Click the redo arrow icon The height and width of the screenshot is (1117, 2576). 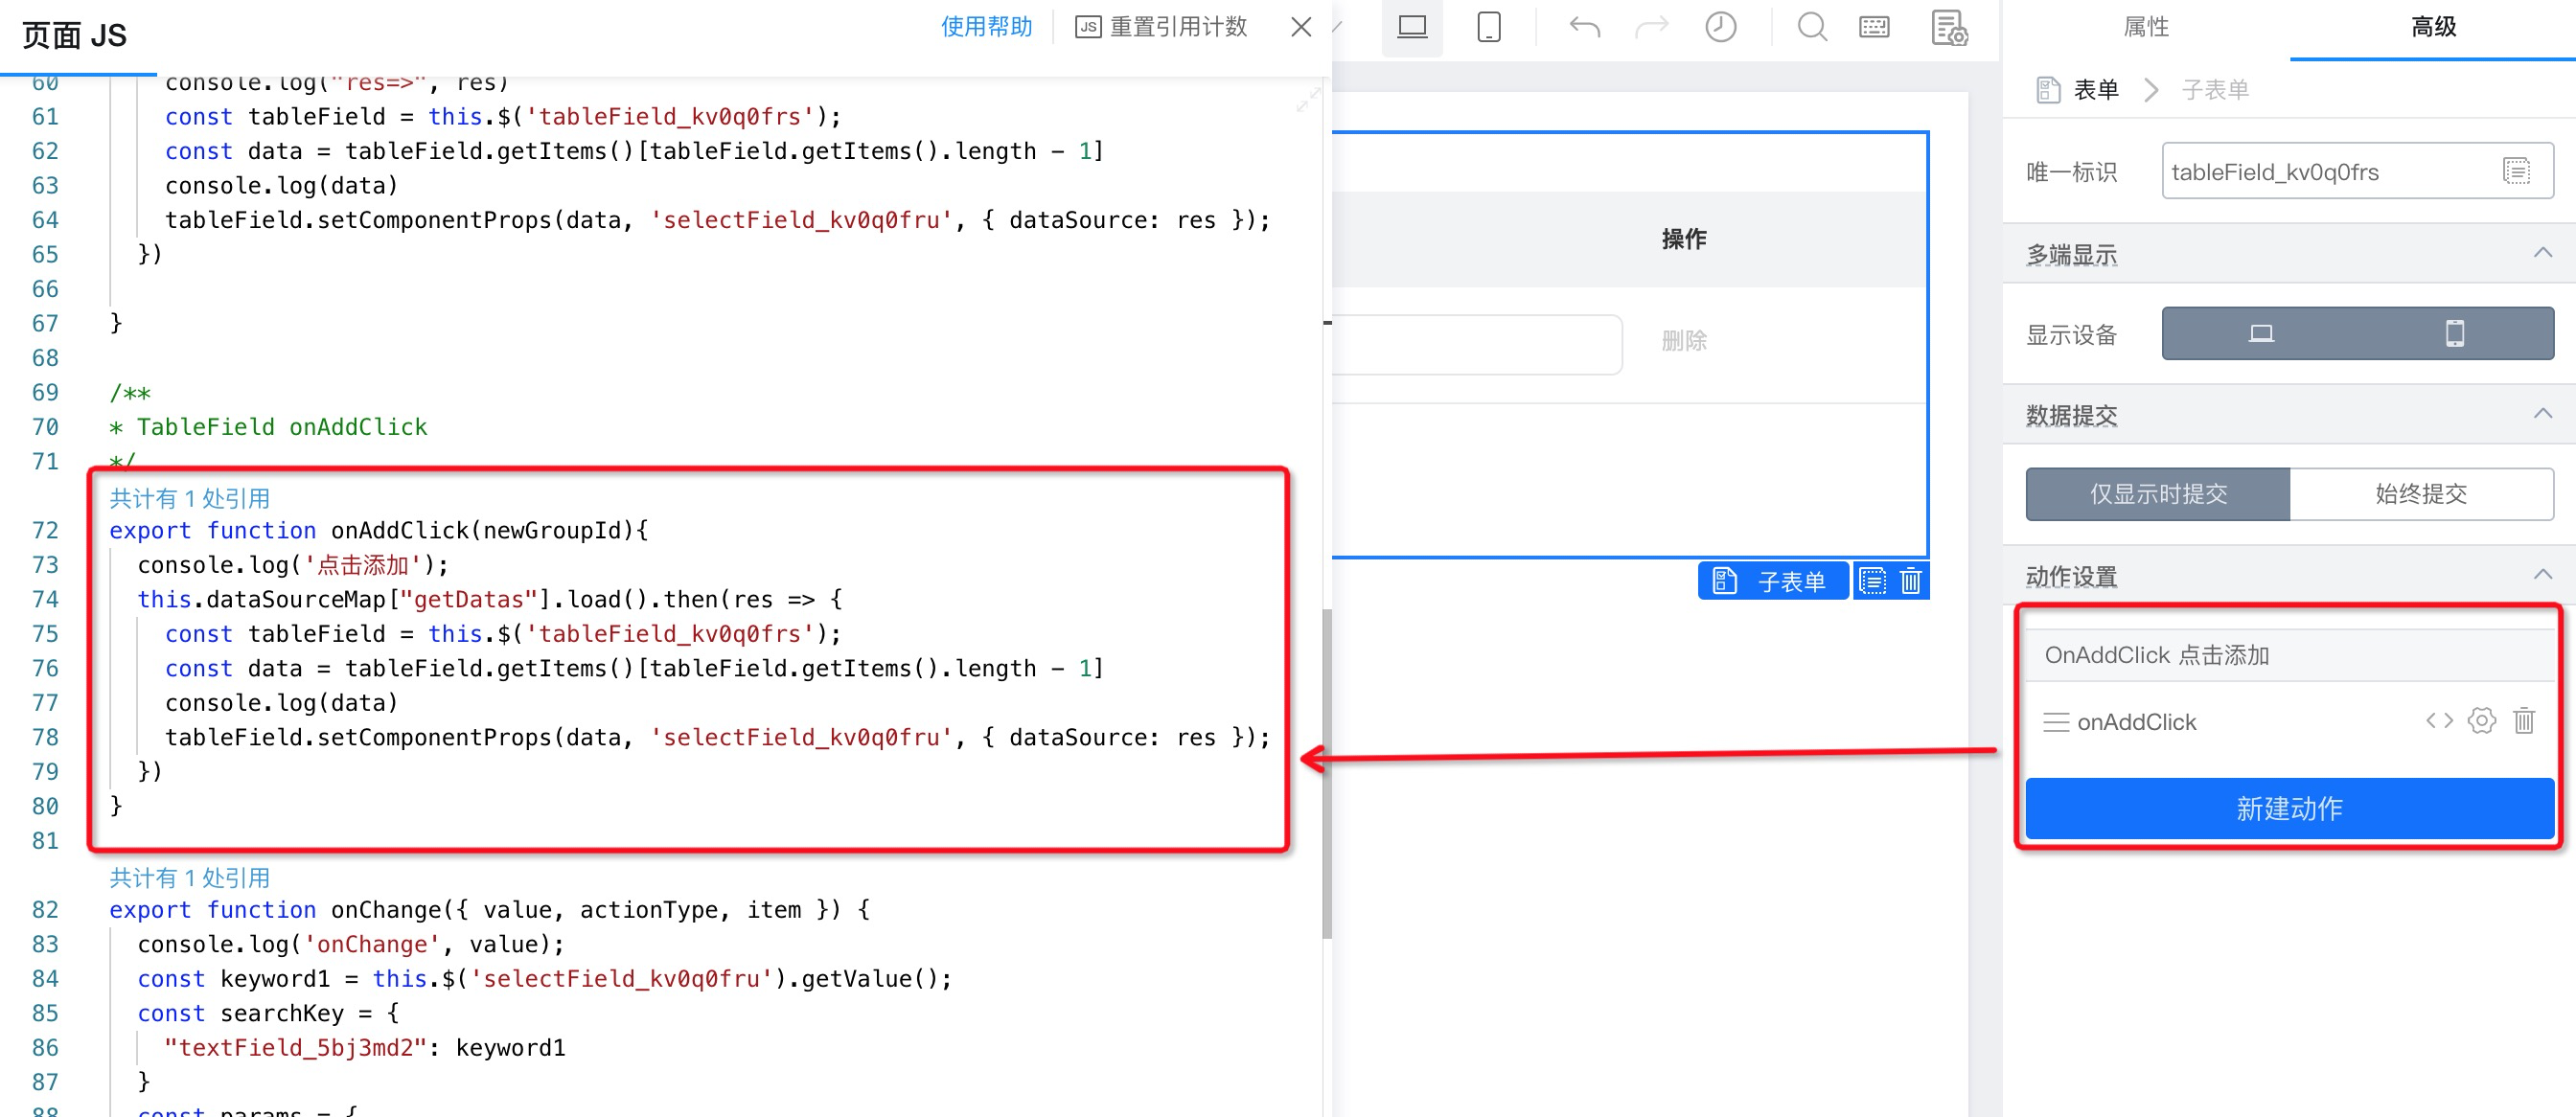click(x=1651, y=27)
